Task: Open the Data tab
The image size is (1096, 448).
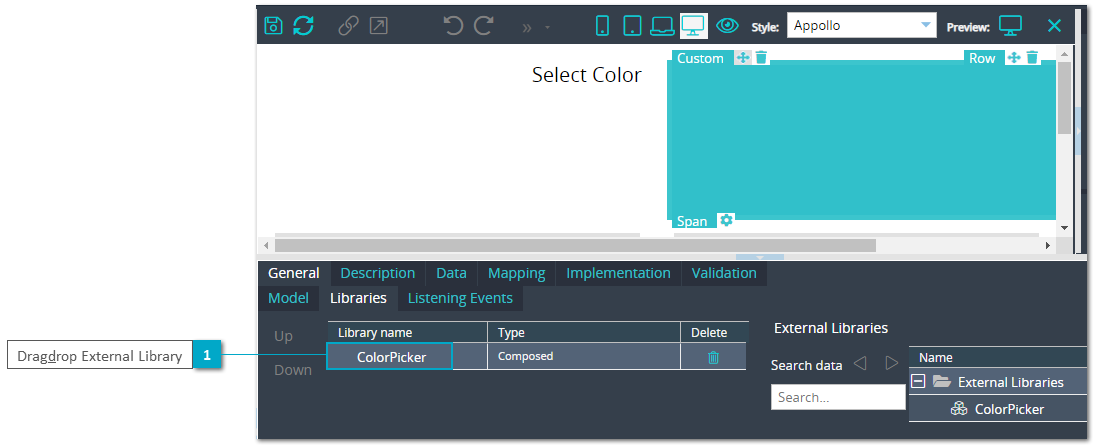Action: 451,273
